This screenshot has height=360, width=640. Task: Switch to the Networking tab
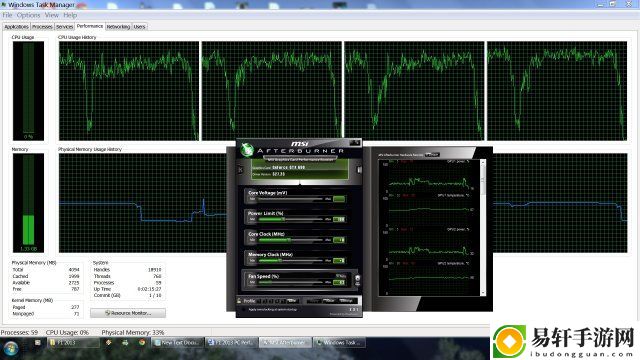(118, 27)
